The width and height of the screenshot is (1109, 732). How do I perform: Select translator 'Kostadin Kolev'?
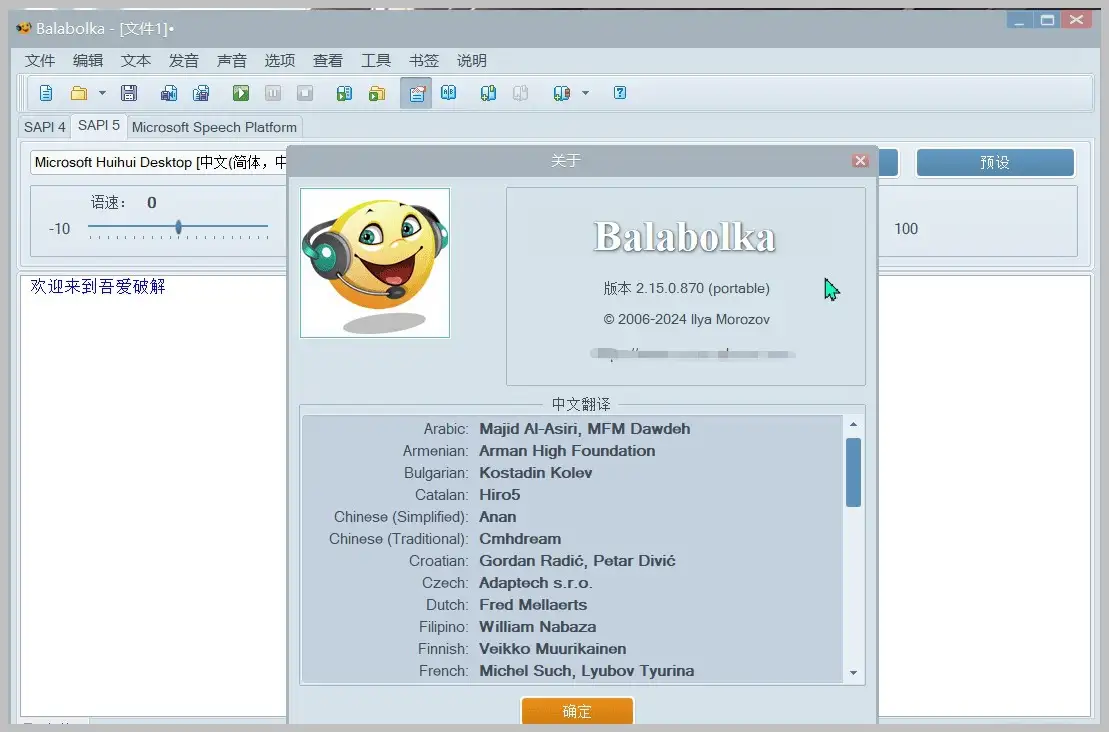click(535, 472)
